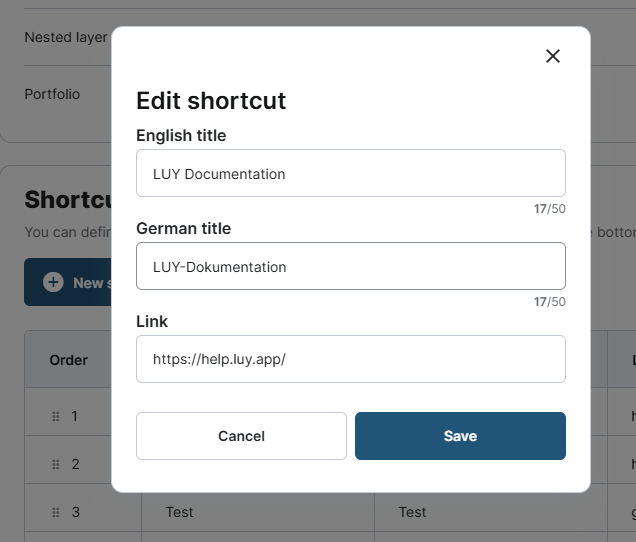Select the first Test cell in row 3

[180, 512]
